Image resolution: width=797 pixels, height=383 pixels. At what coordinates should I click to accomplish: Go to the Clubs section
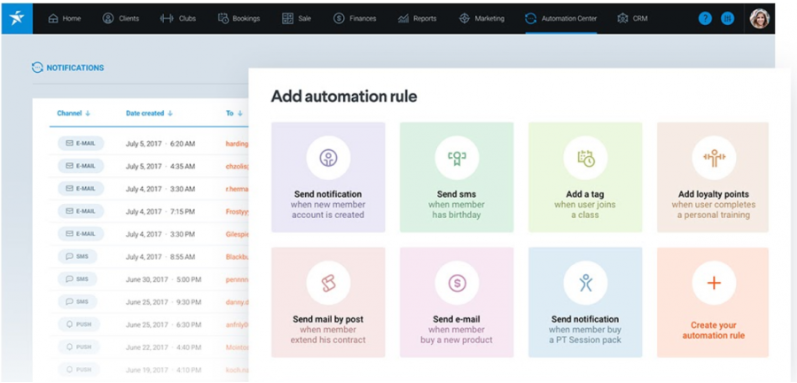178,18
